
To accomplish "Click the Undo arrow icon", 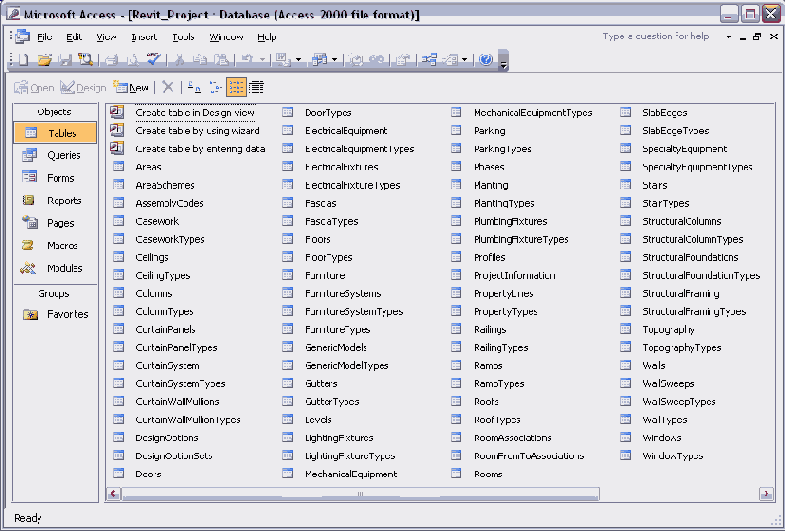I will pyautogui.click(x=247, y=60).
